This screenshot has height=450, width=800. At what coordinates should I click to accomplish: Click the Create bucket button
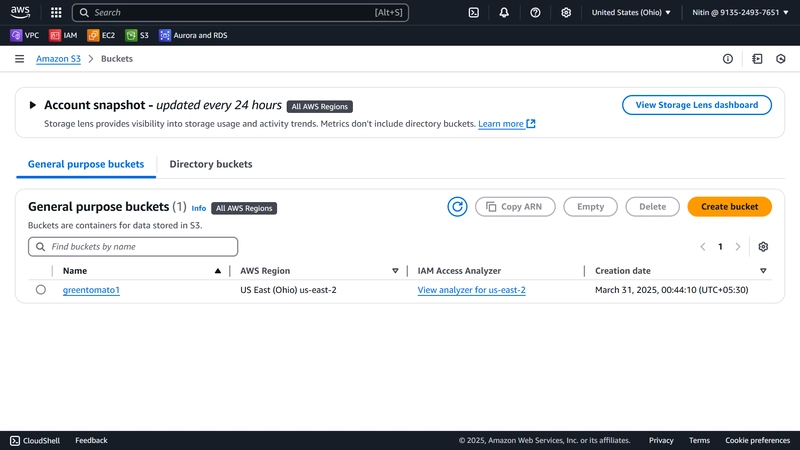click(x=729, y=207)
